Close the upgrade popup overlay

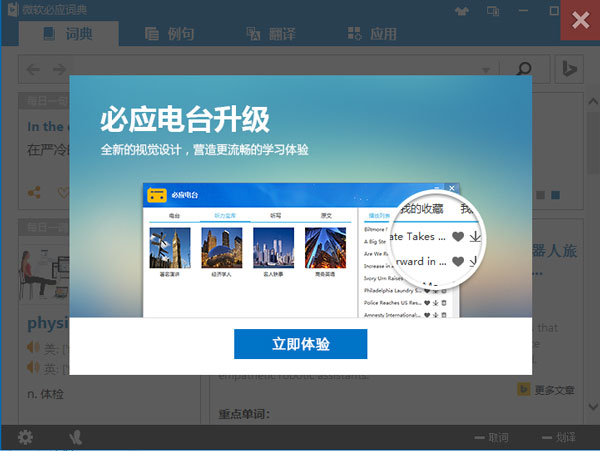point(580,20)
